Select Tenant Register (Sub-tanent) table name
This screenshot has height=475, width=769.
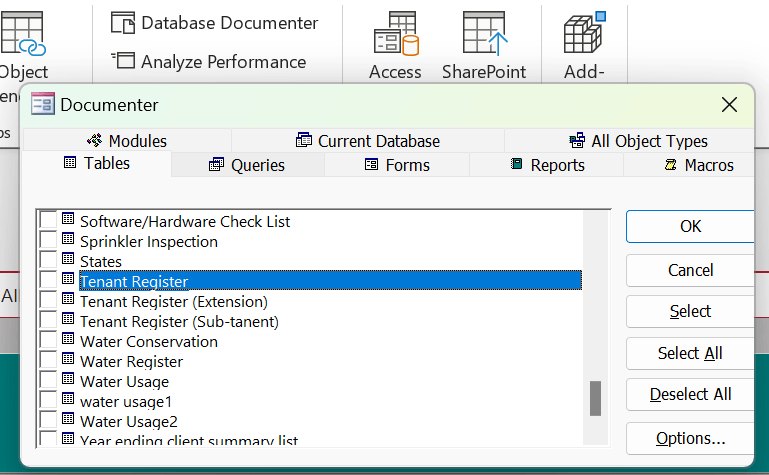click(x=179, y=322)
